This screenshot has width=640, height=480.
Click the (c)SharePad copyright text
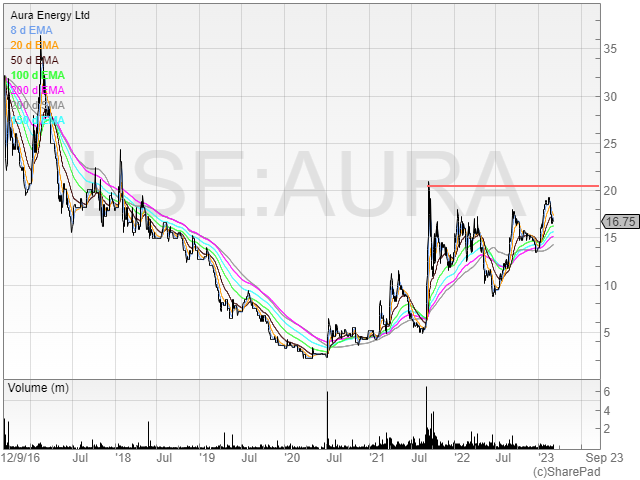coord(567,472)
